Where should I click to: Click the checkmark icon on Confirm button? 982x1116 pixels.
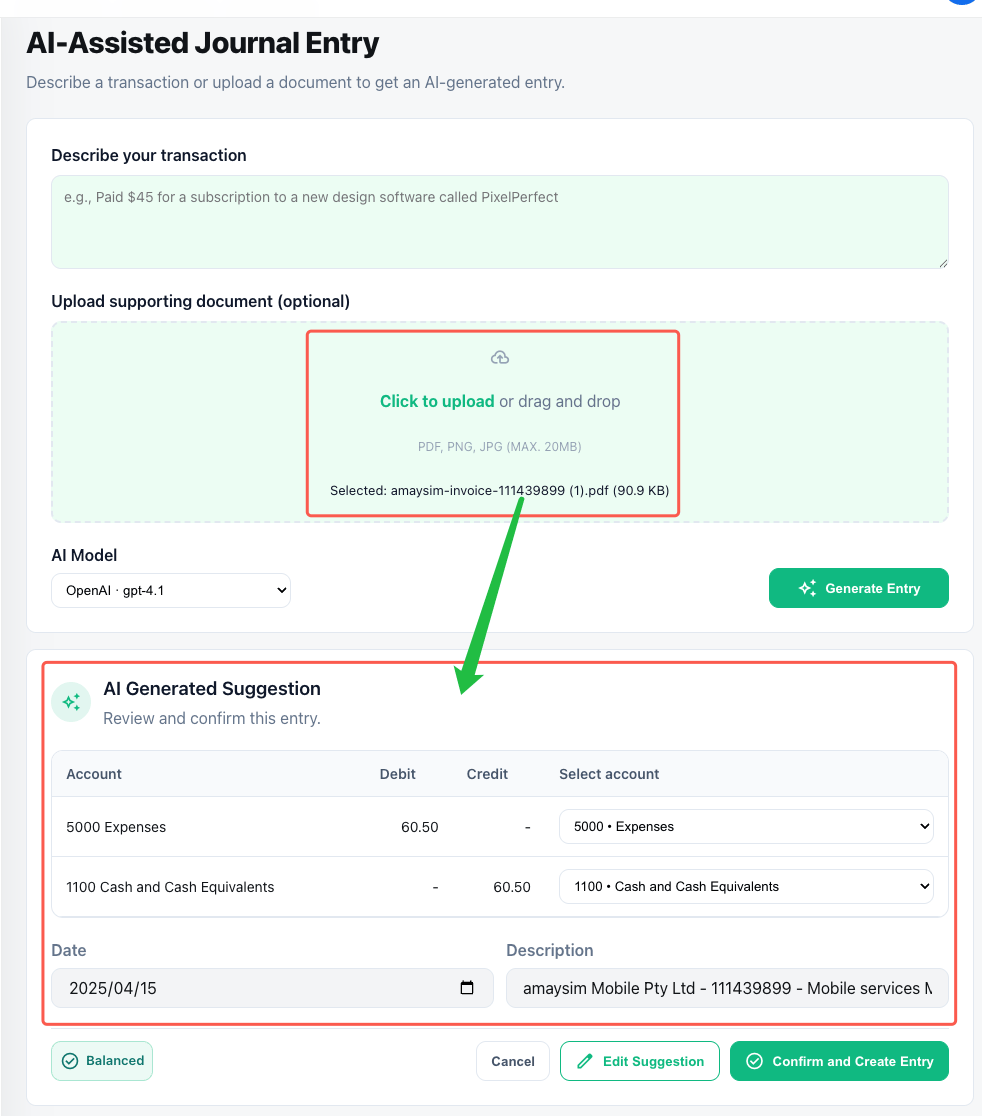[755, 1061]
